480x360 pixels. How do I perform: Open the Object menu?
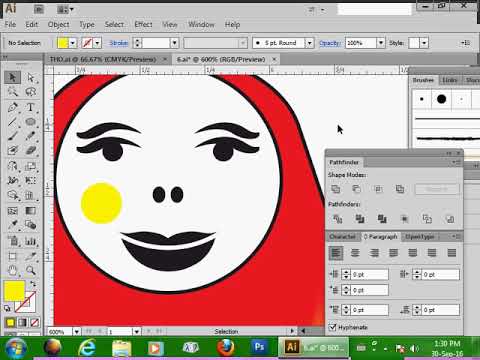point(58,25)
